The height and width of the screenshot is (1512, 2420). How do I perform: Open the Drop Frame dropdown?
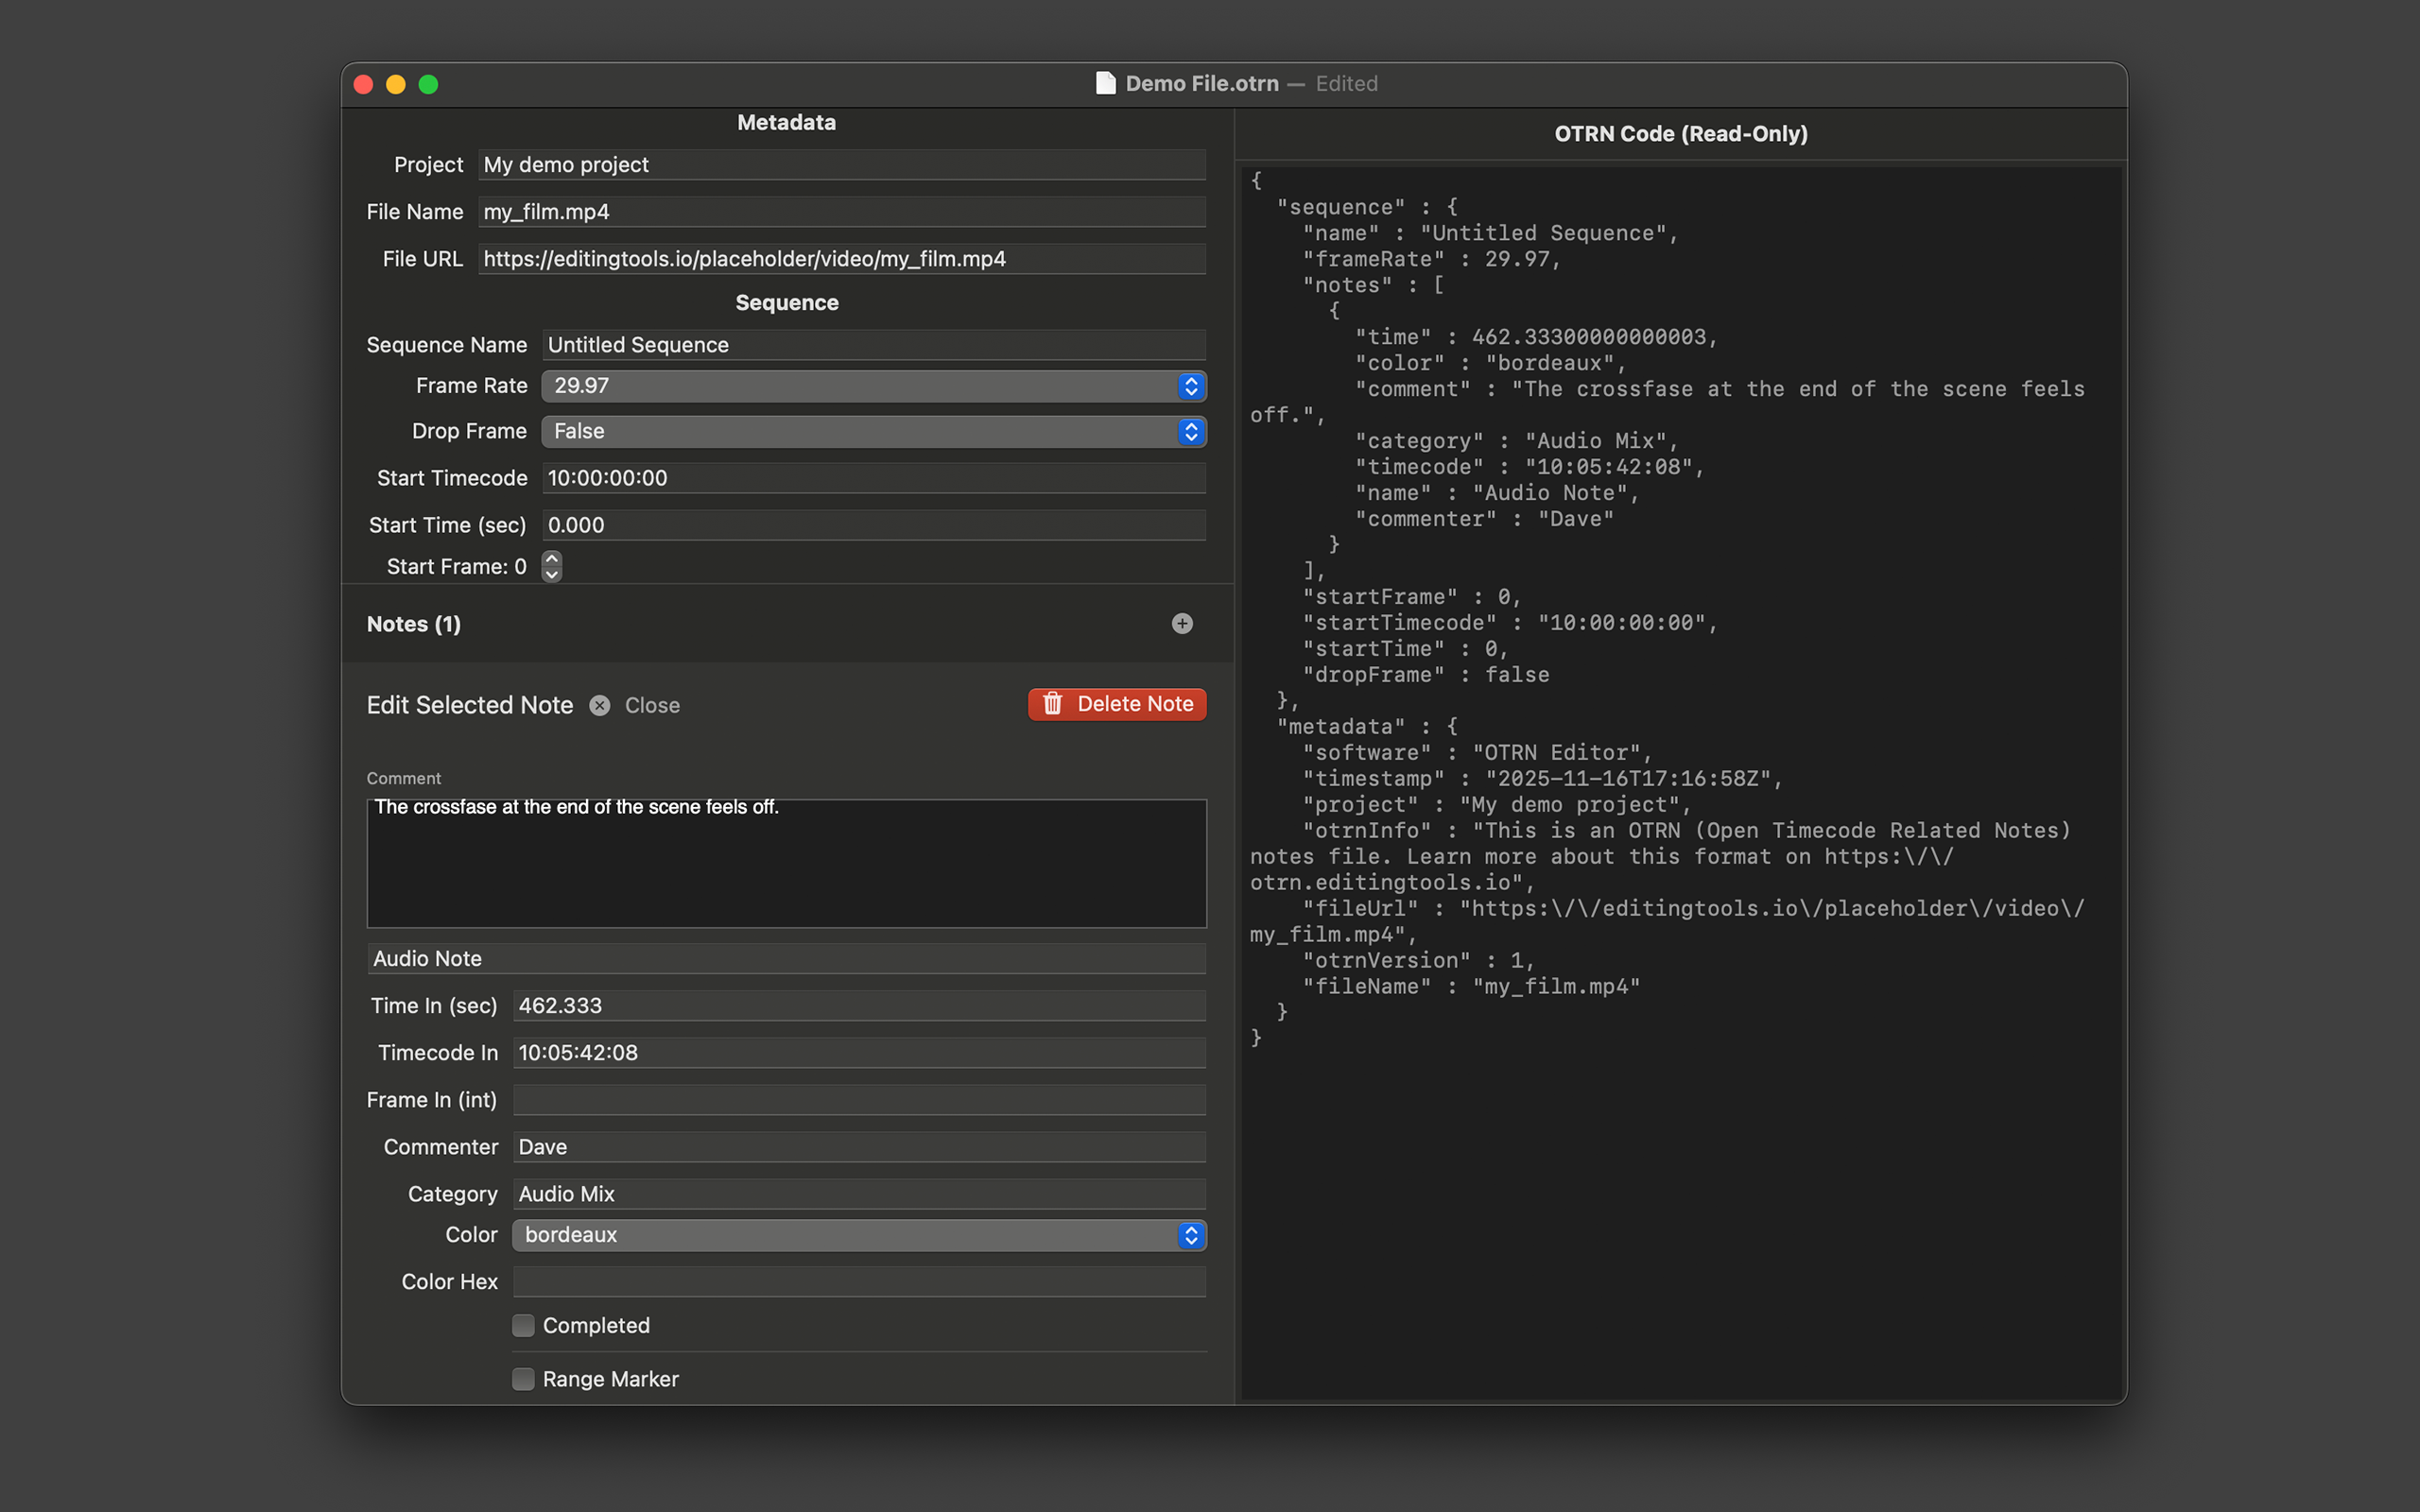pos(873,432)
